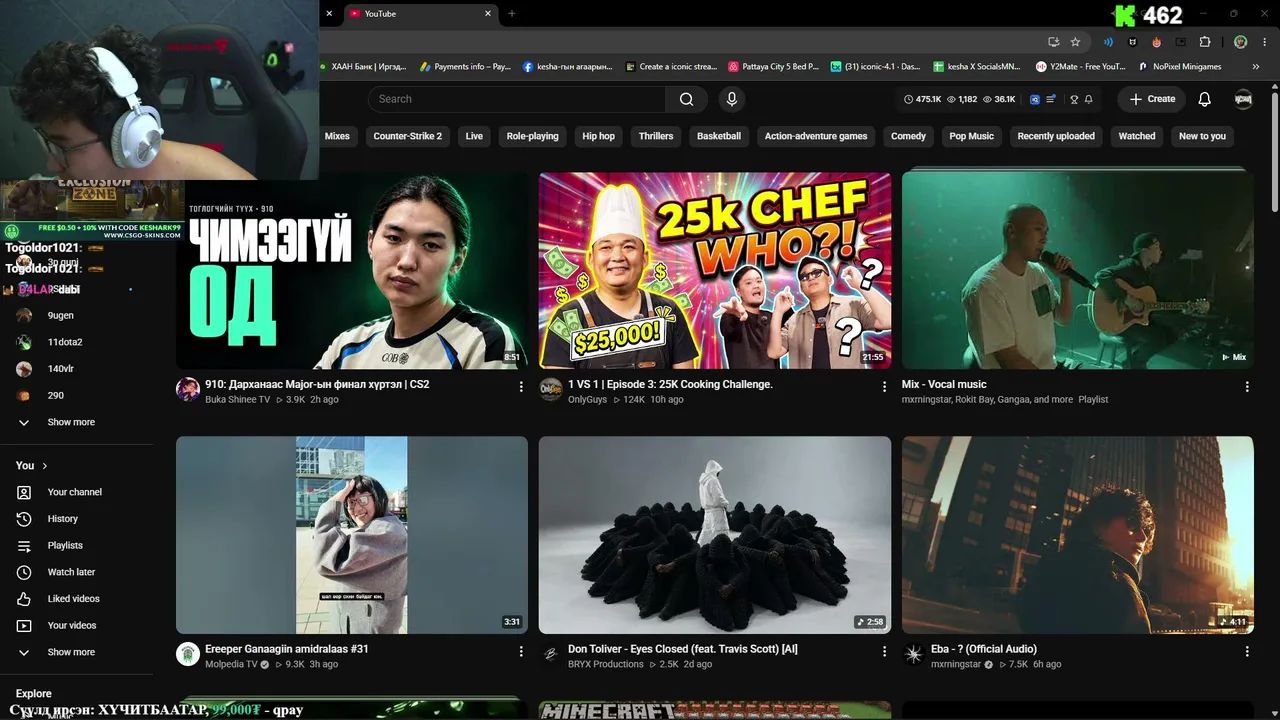This screenshot has width=1280, height=720.
Task: Open the Buka Shinee TV channel link
Action: 237,400
